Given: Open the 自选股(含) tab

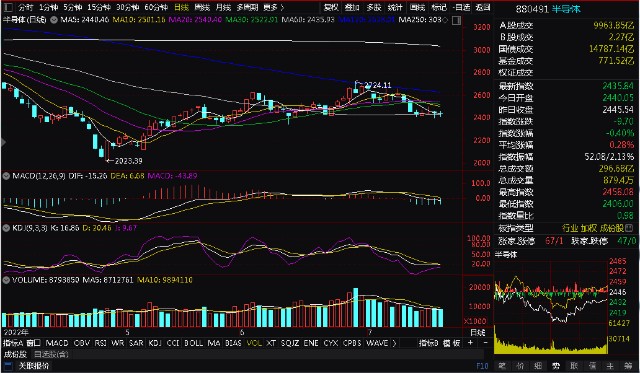Looking at the screenshot, I should [51, 354].
